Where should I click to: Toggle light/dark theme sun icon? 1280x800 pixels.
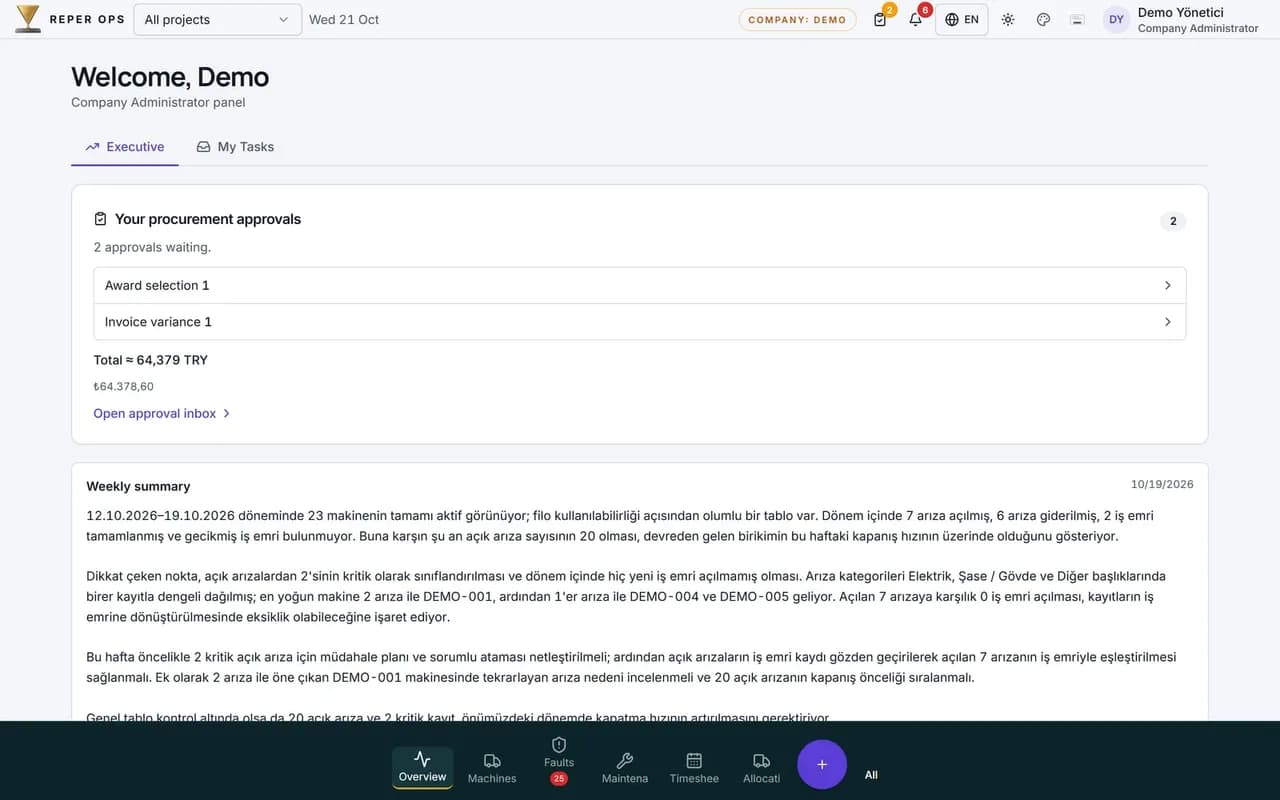click(1008, 19)
